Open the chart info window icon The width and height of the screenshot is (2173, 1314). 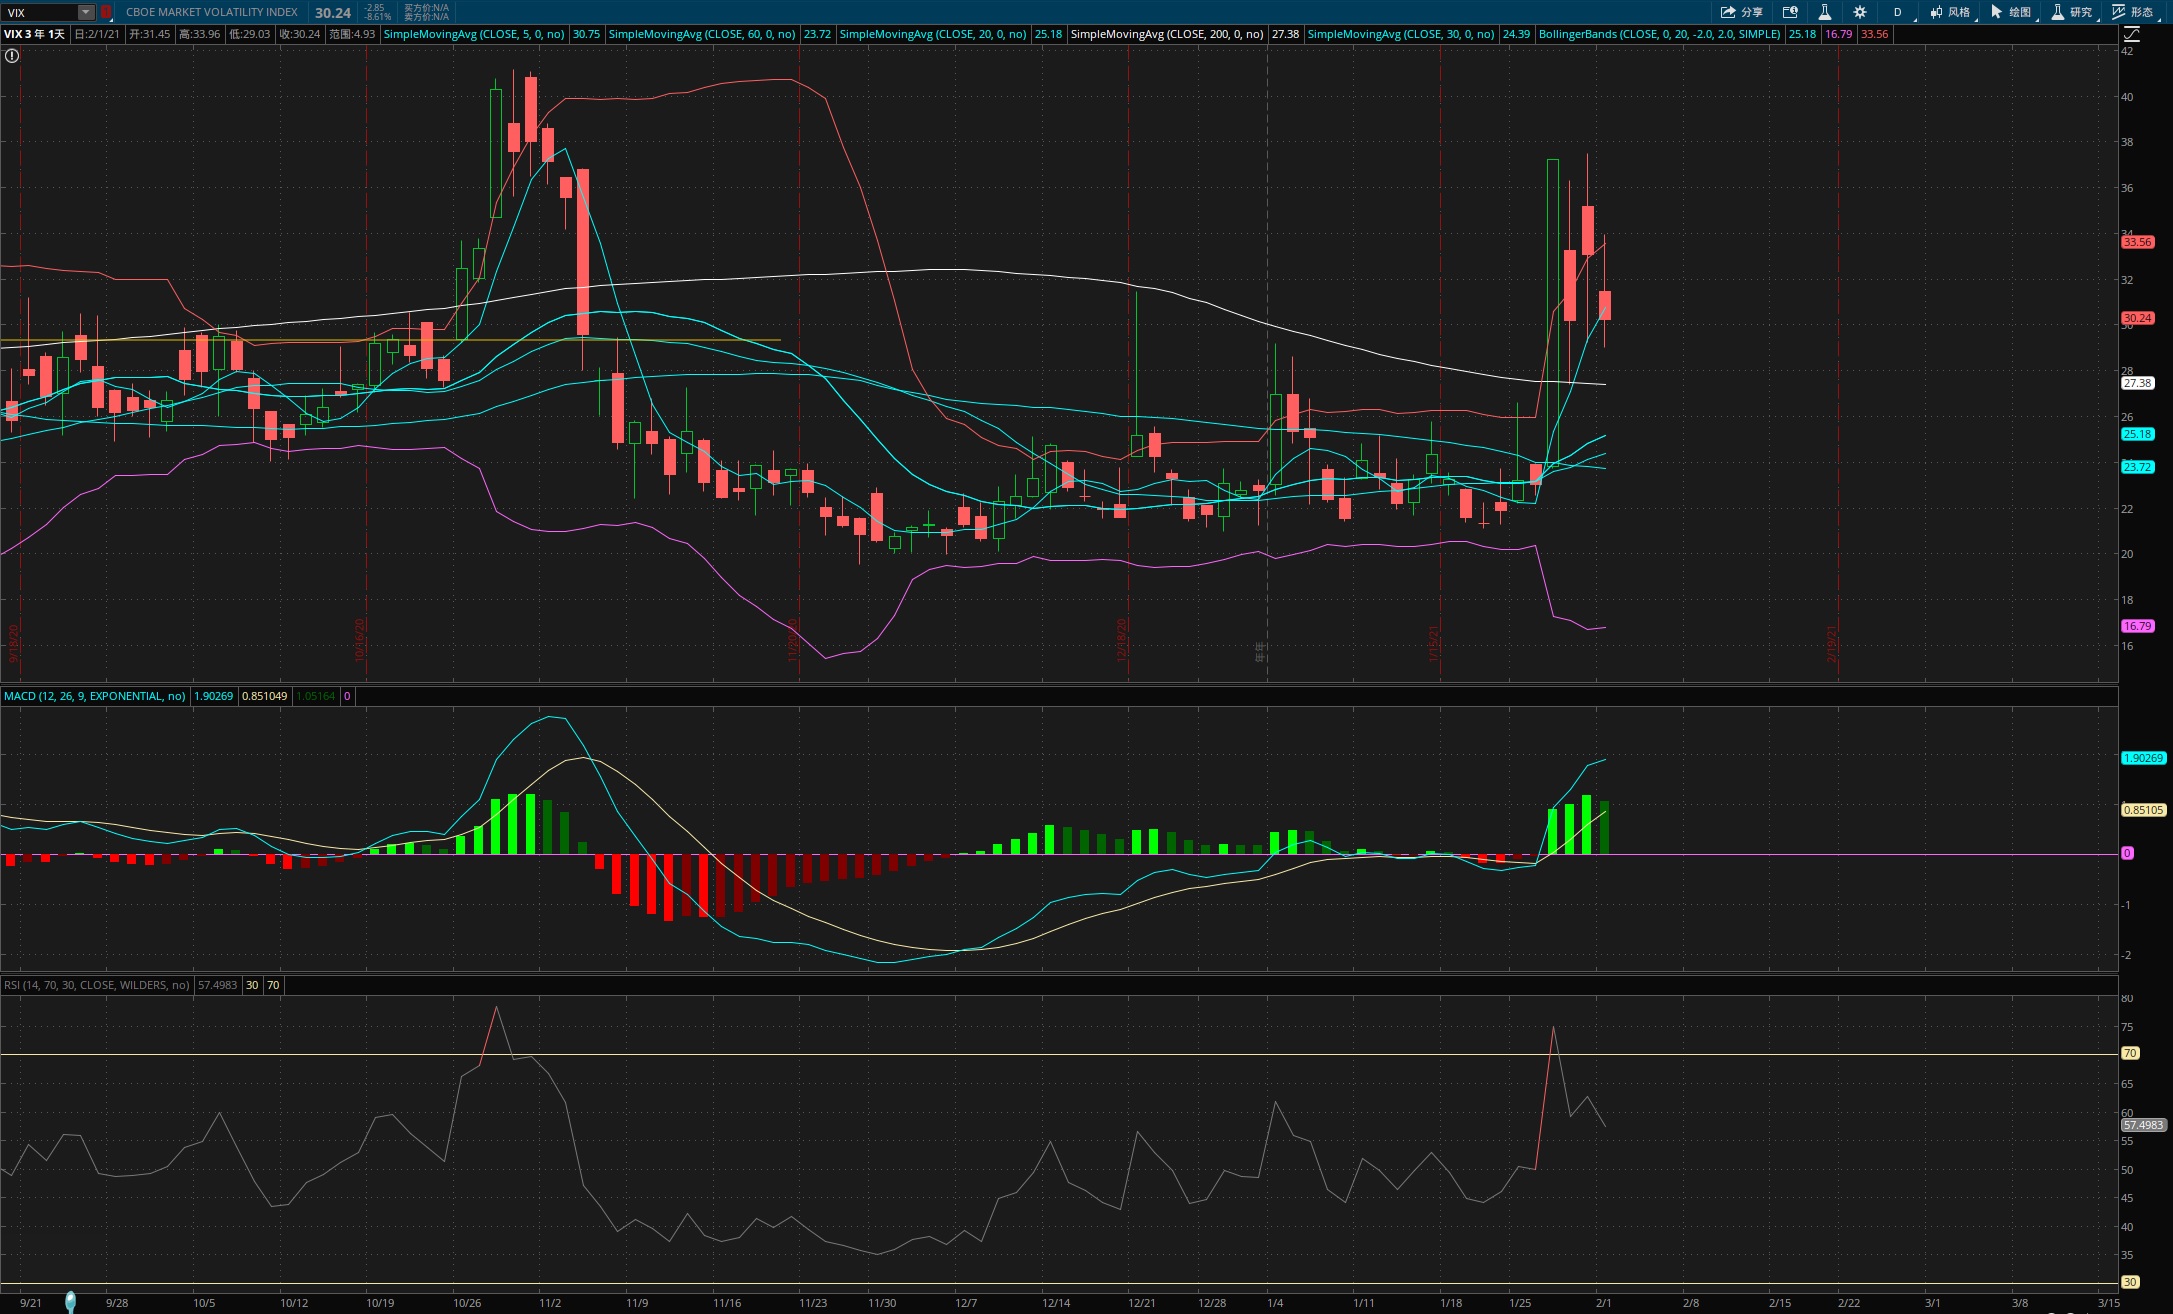pyautogui.click(x=1790, y=12)
